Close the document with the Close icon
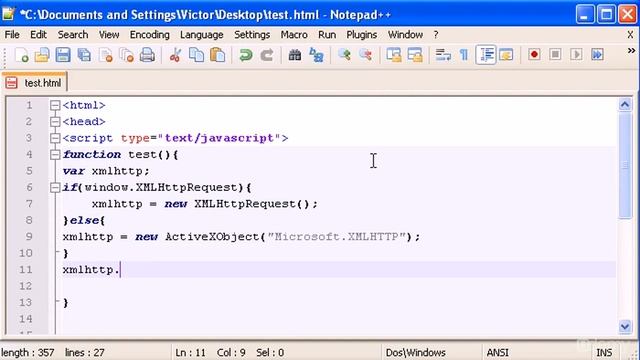 coord(106,55)
